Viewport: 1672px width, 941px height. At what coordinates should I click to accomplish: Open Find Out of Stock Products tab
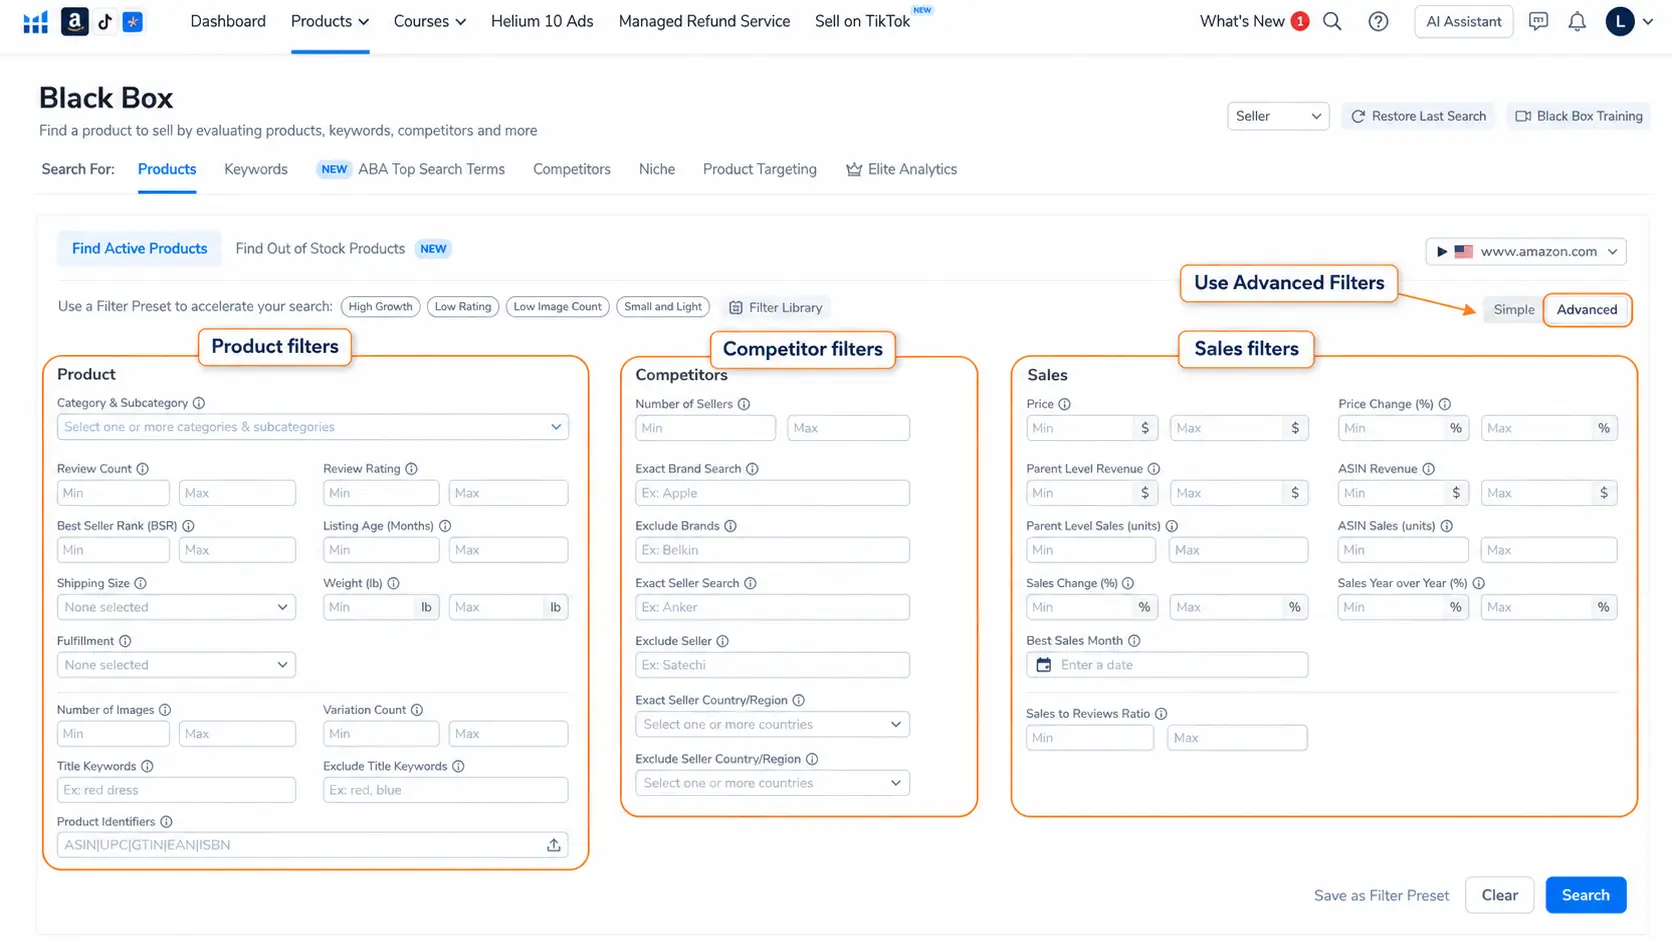pyautogui.click(x=320, y=249)
